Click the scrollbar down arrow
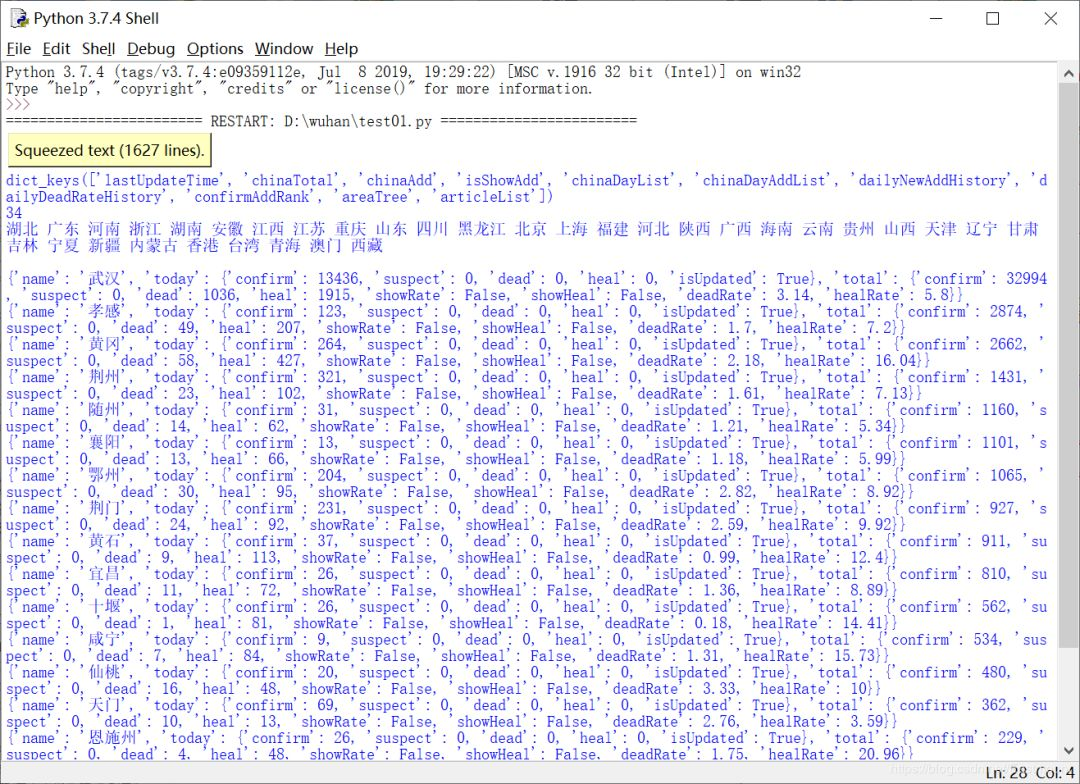This screenshot has width=1080, height=784. click(x=1068, y=750)
